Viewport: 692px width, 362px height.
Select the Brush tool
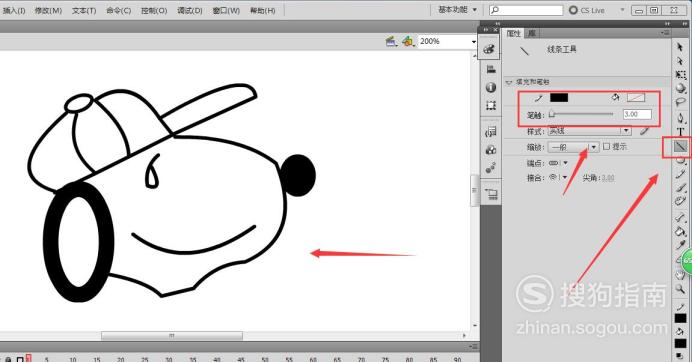coord(681,188)
